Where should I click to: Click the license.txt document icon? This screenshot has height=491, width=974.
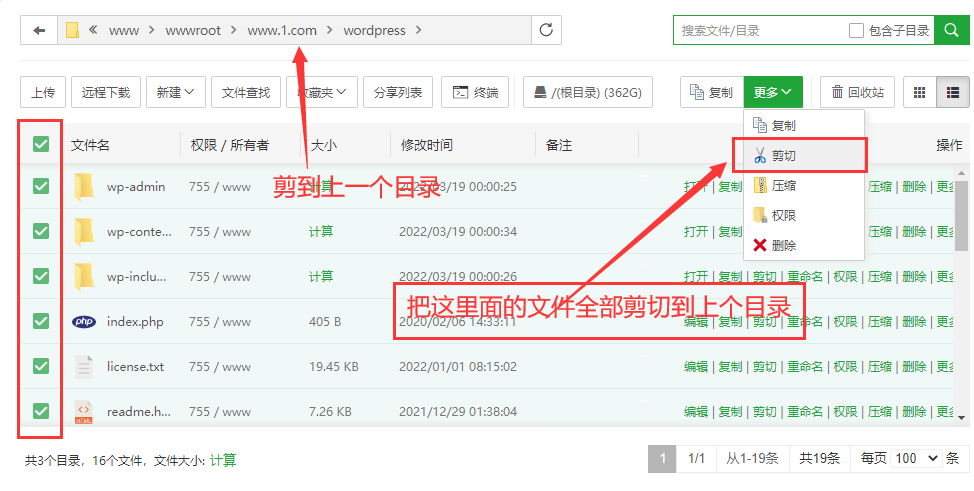(x=84, y=367)
